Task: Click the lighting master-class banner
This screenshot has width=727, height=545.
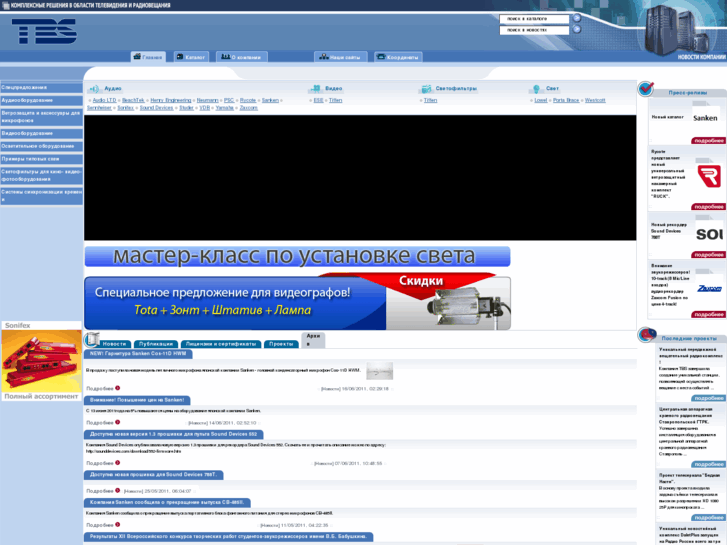Action: click(297, 256)
